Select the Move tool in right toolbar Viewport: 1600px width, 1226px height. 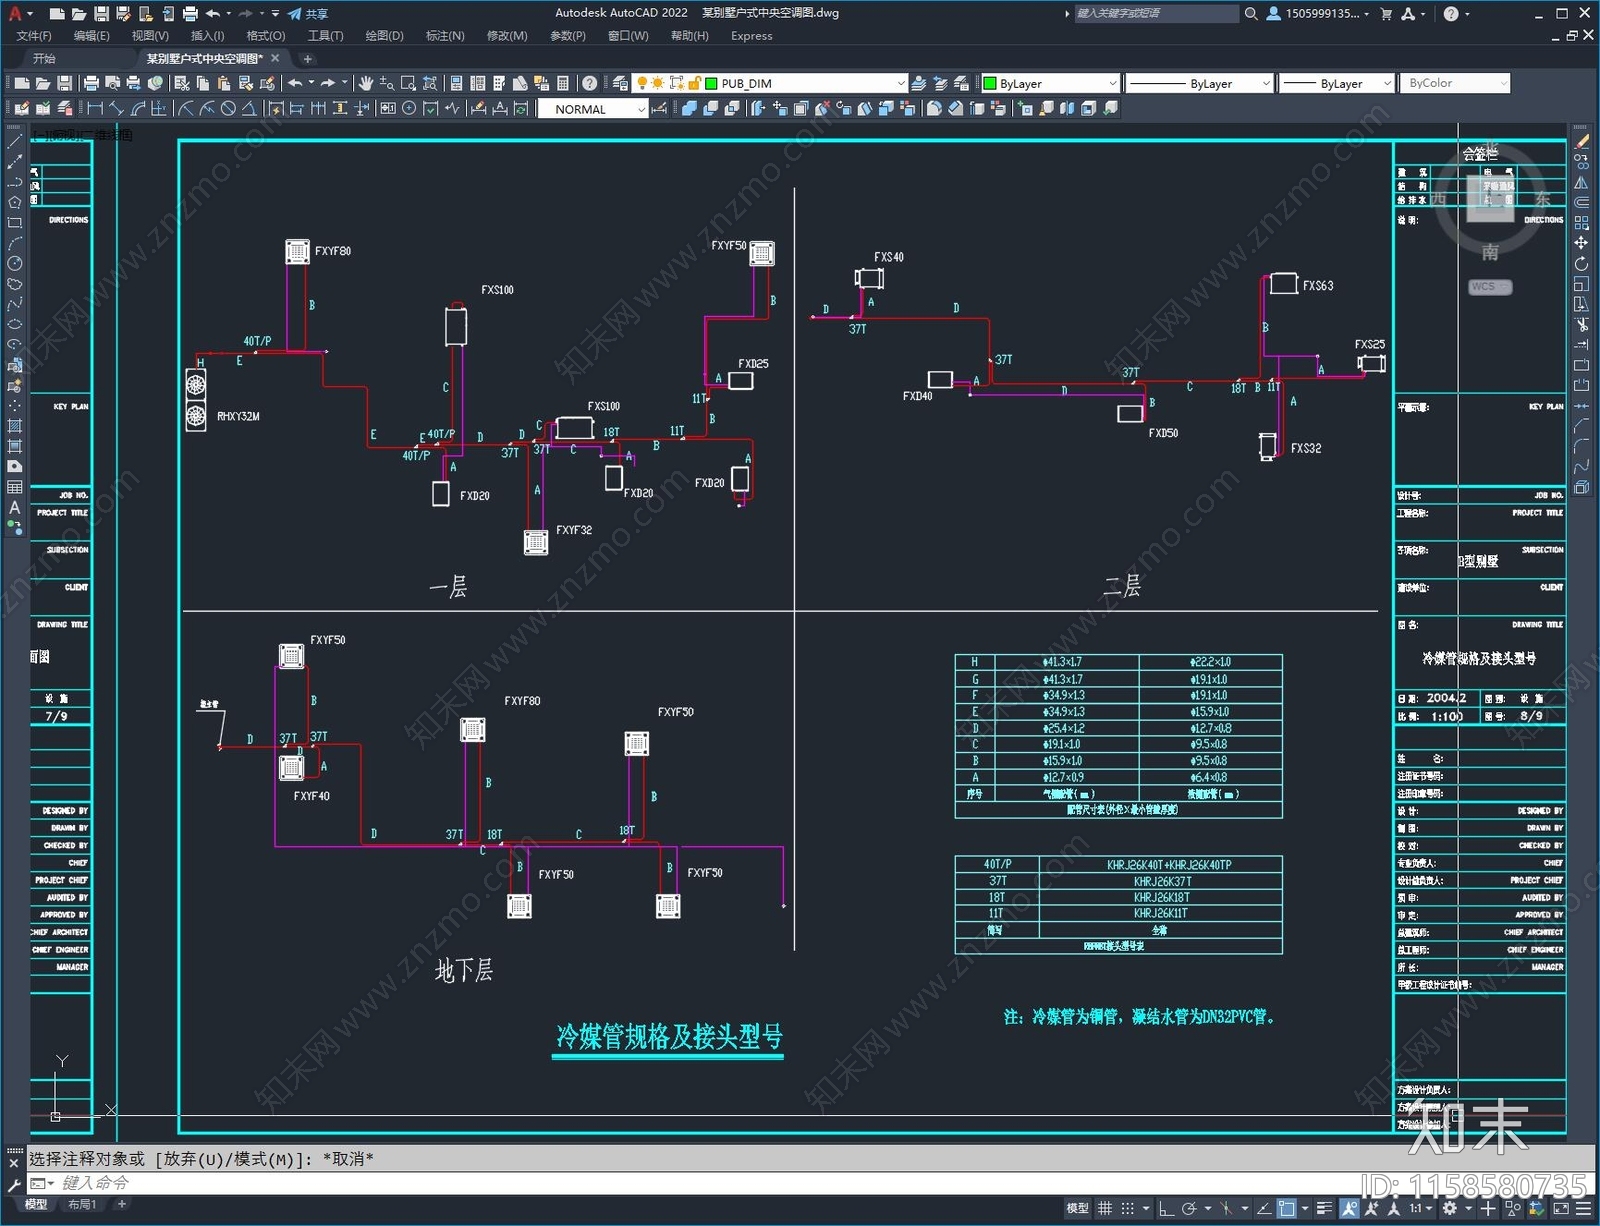(1581, 243)
